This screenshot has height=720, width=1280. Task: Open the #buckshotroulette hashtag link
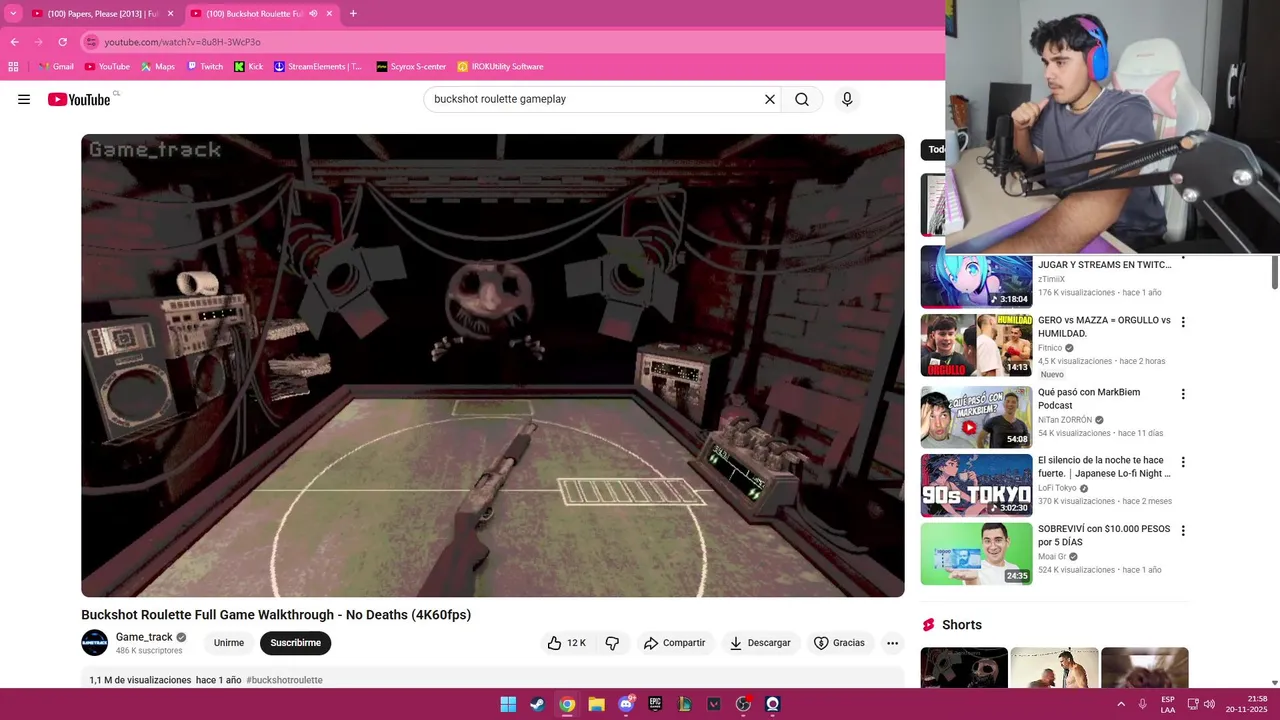coord(284,680)
